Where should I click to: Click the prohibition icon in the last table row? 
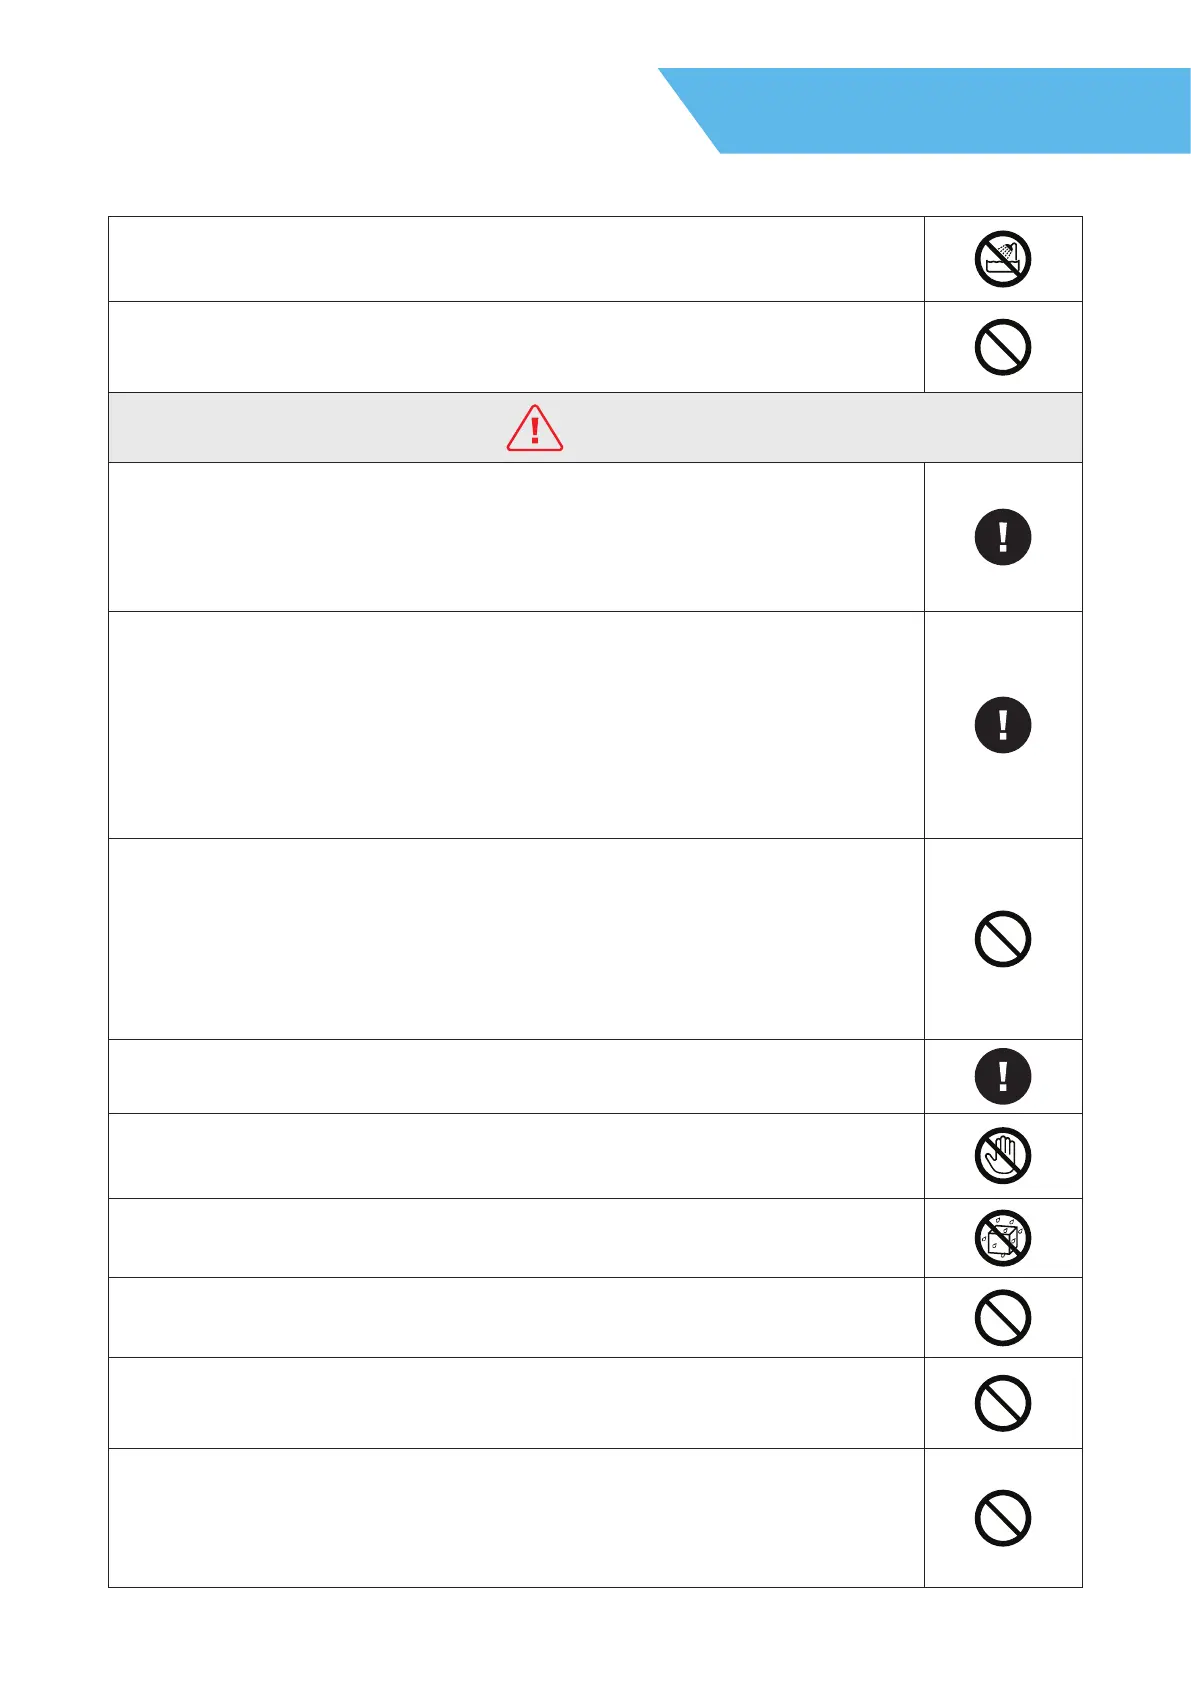pyautogui.click(x=1002, y=1518)
